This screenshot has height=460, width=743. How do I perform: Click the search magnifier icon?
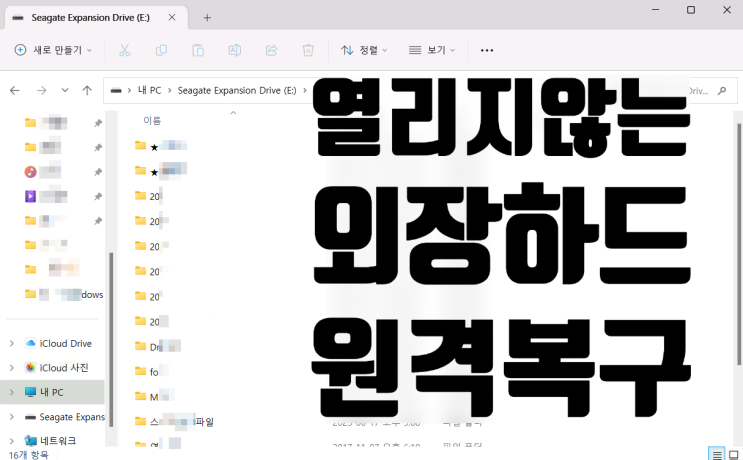click(722, 90)
